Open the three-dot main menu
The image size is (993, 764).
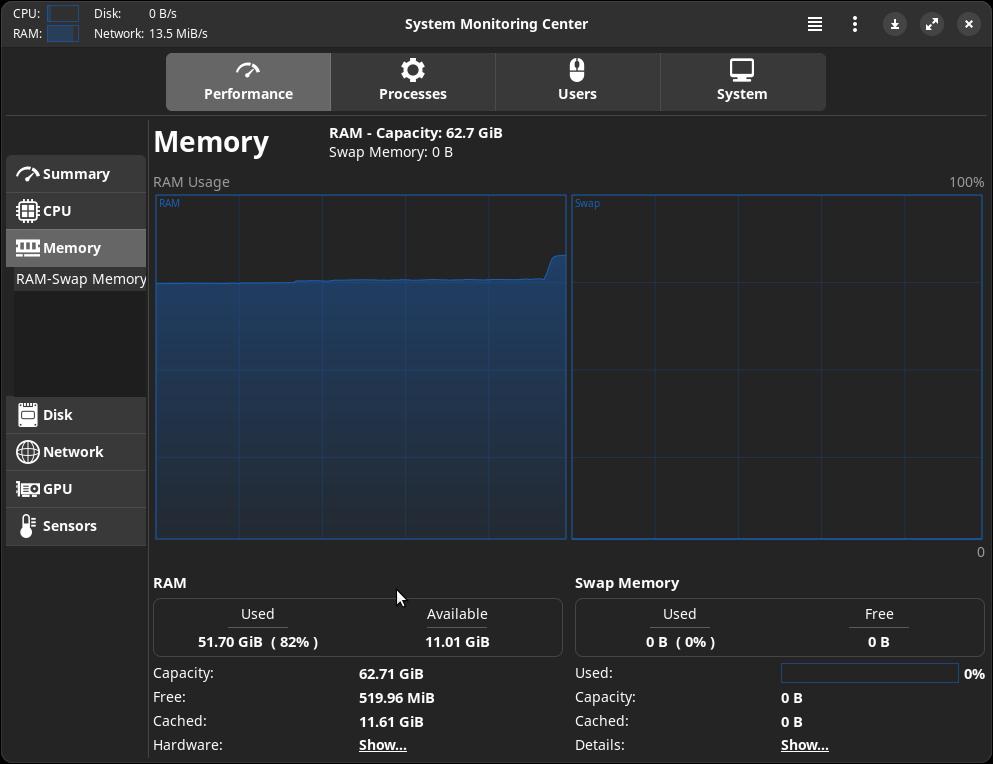click(x=855, y=24)
